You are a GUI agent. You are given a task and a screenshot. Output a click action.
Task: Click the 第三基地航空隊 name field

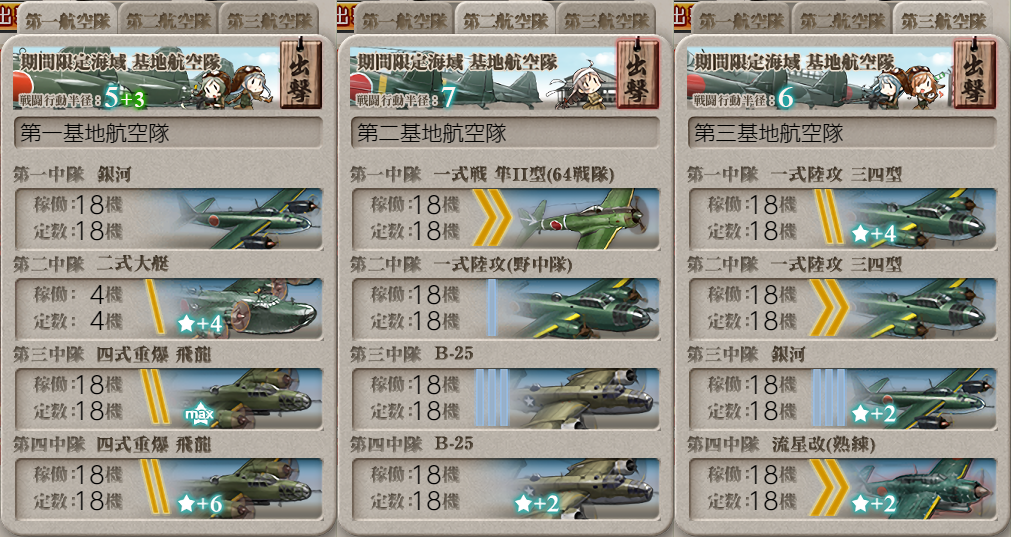coord(842,133)
